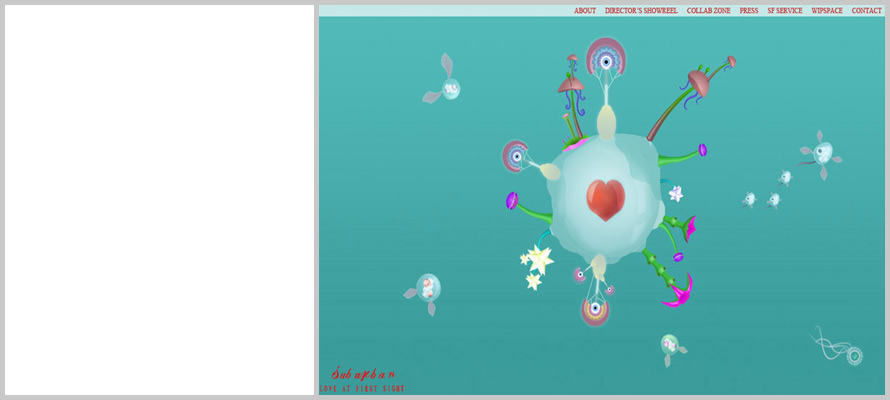
Task: Click the purple bud on the left stem
Action: coord(512,200)
